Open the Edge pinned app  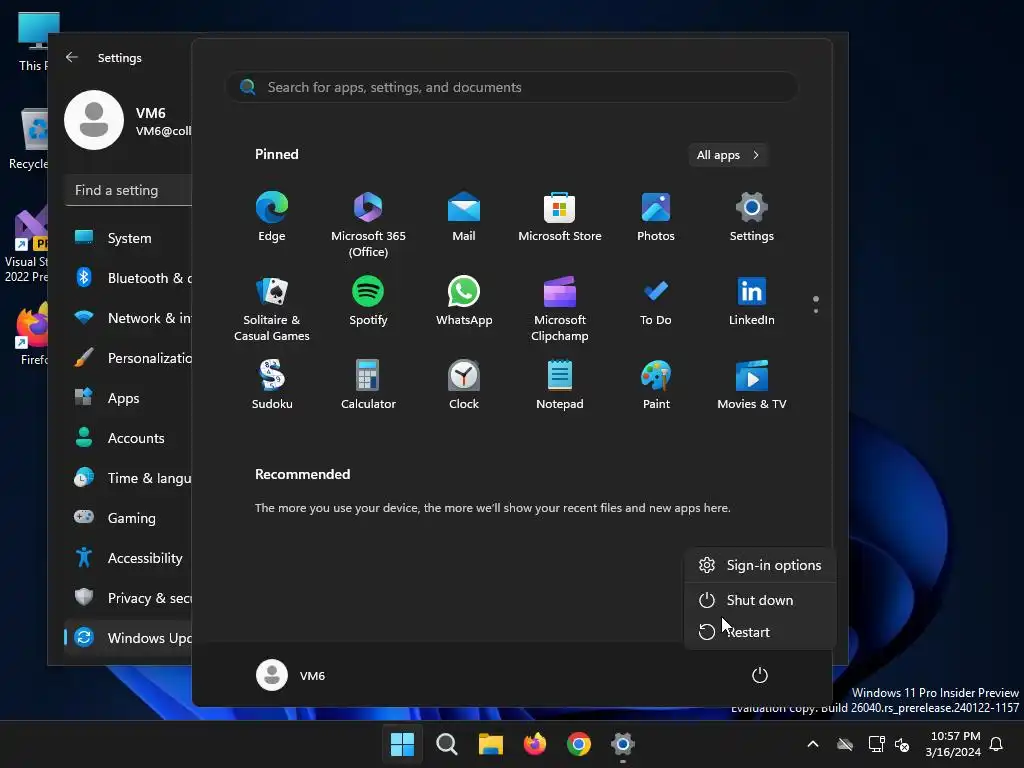[272, 217]
